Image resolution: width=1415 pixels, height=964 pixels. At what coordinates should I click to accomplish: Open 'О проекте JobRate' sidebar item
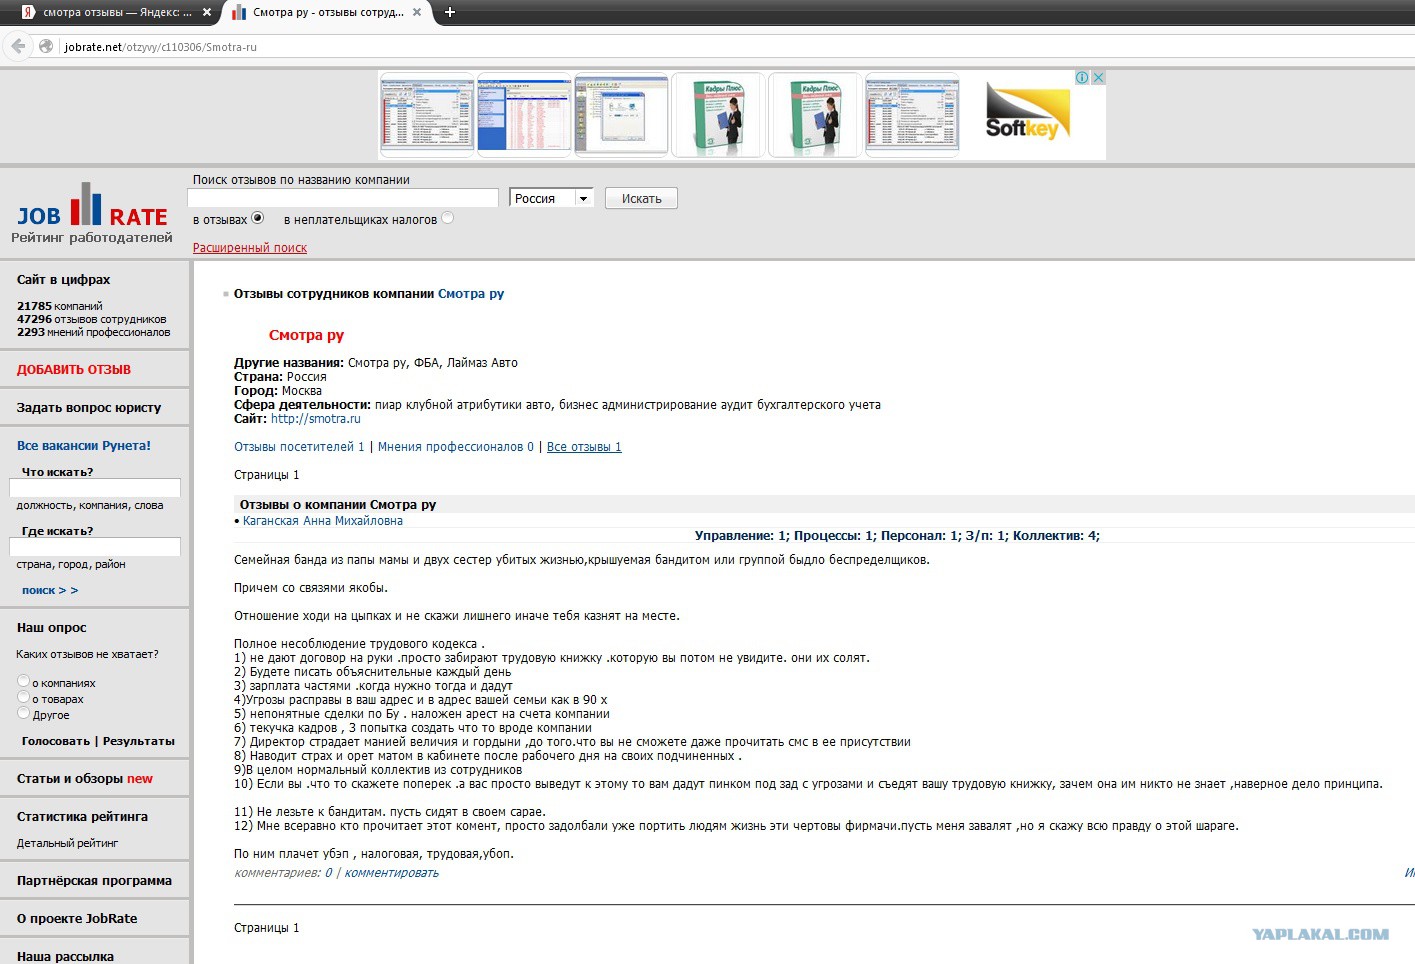(77, 919)
